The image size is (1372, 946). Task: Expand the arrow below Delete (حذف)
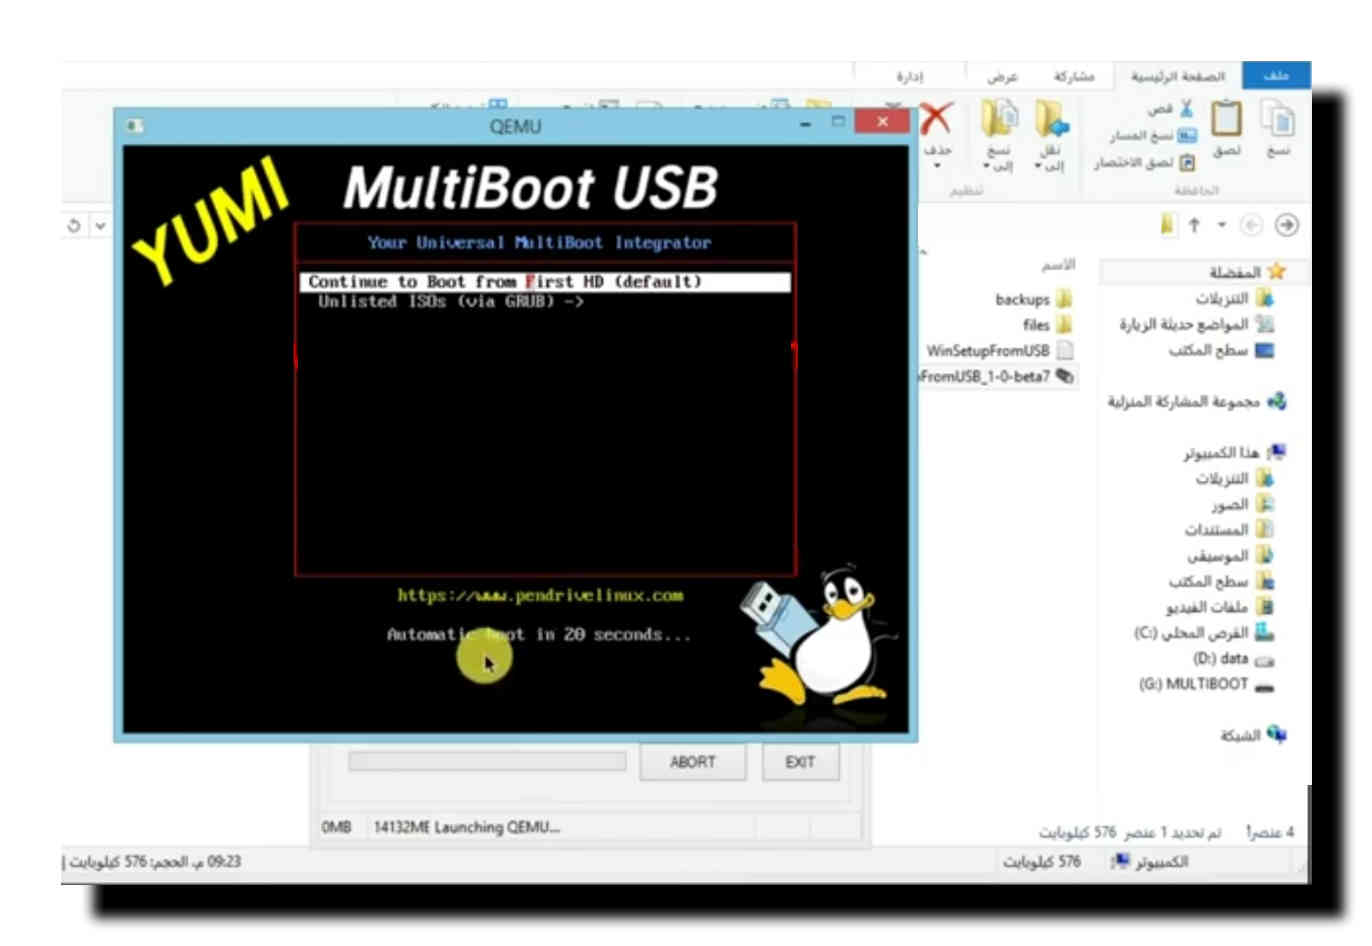click(937, 165)
